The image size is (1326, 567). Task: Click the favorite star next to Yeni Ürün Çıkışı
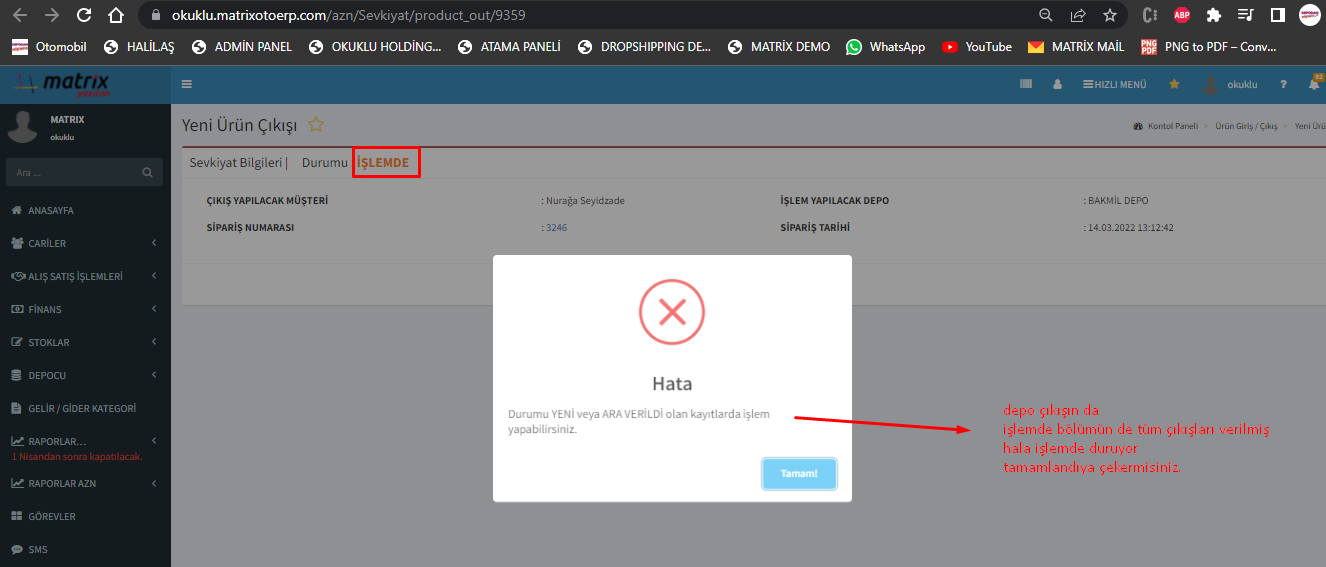tap(316, 125)
